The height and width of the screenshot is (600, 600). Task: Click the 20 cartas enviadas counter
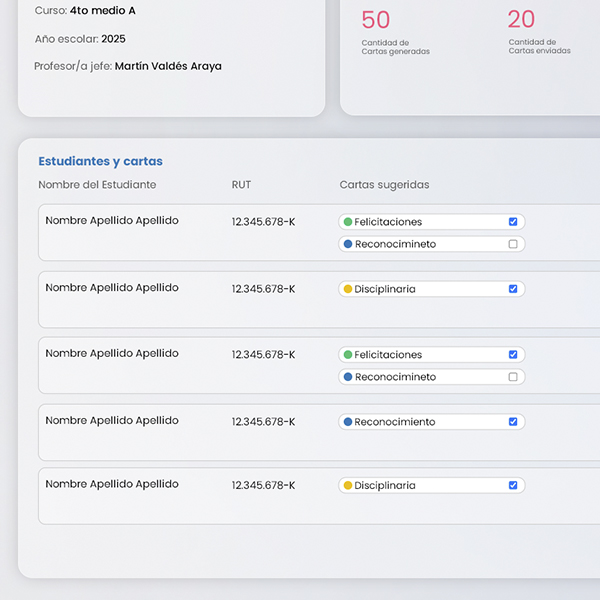coord(521,20)
